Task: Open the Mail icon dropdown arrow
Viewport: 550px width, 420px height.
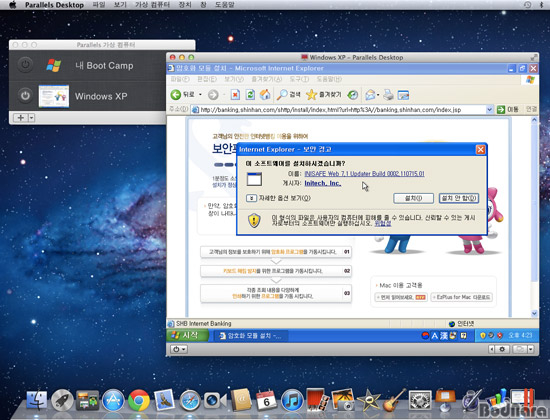Action: pyautogui.click(x=378, y=95)
